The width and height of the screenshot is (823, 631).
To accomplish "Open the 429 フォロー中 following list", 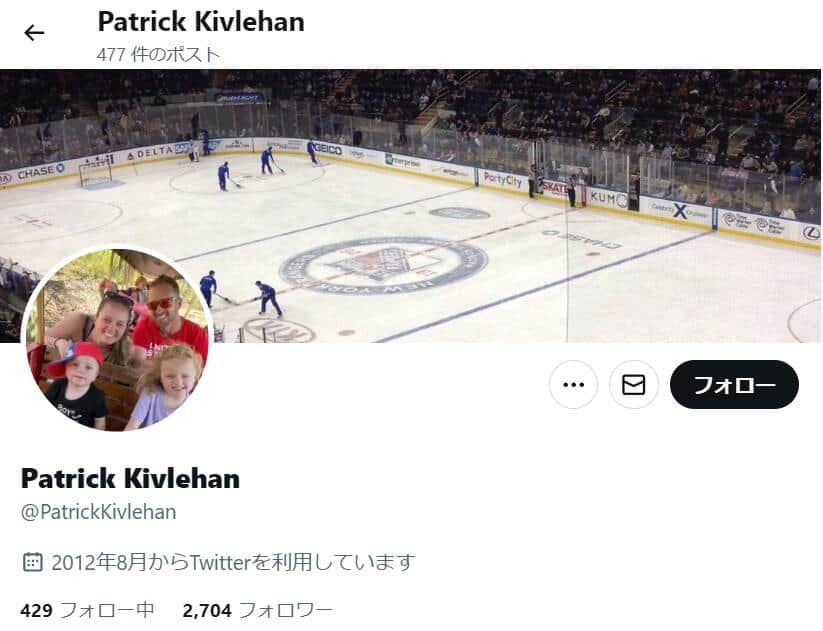I will click(x=87, y=611).
